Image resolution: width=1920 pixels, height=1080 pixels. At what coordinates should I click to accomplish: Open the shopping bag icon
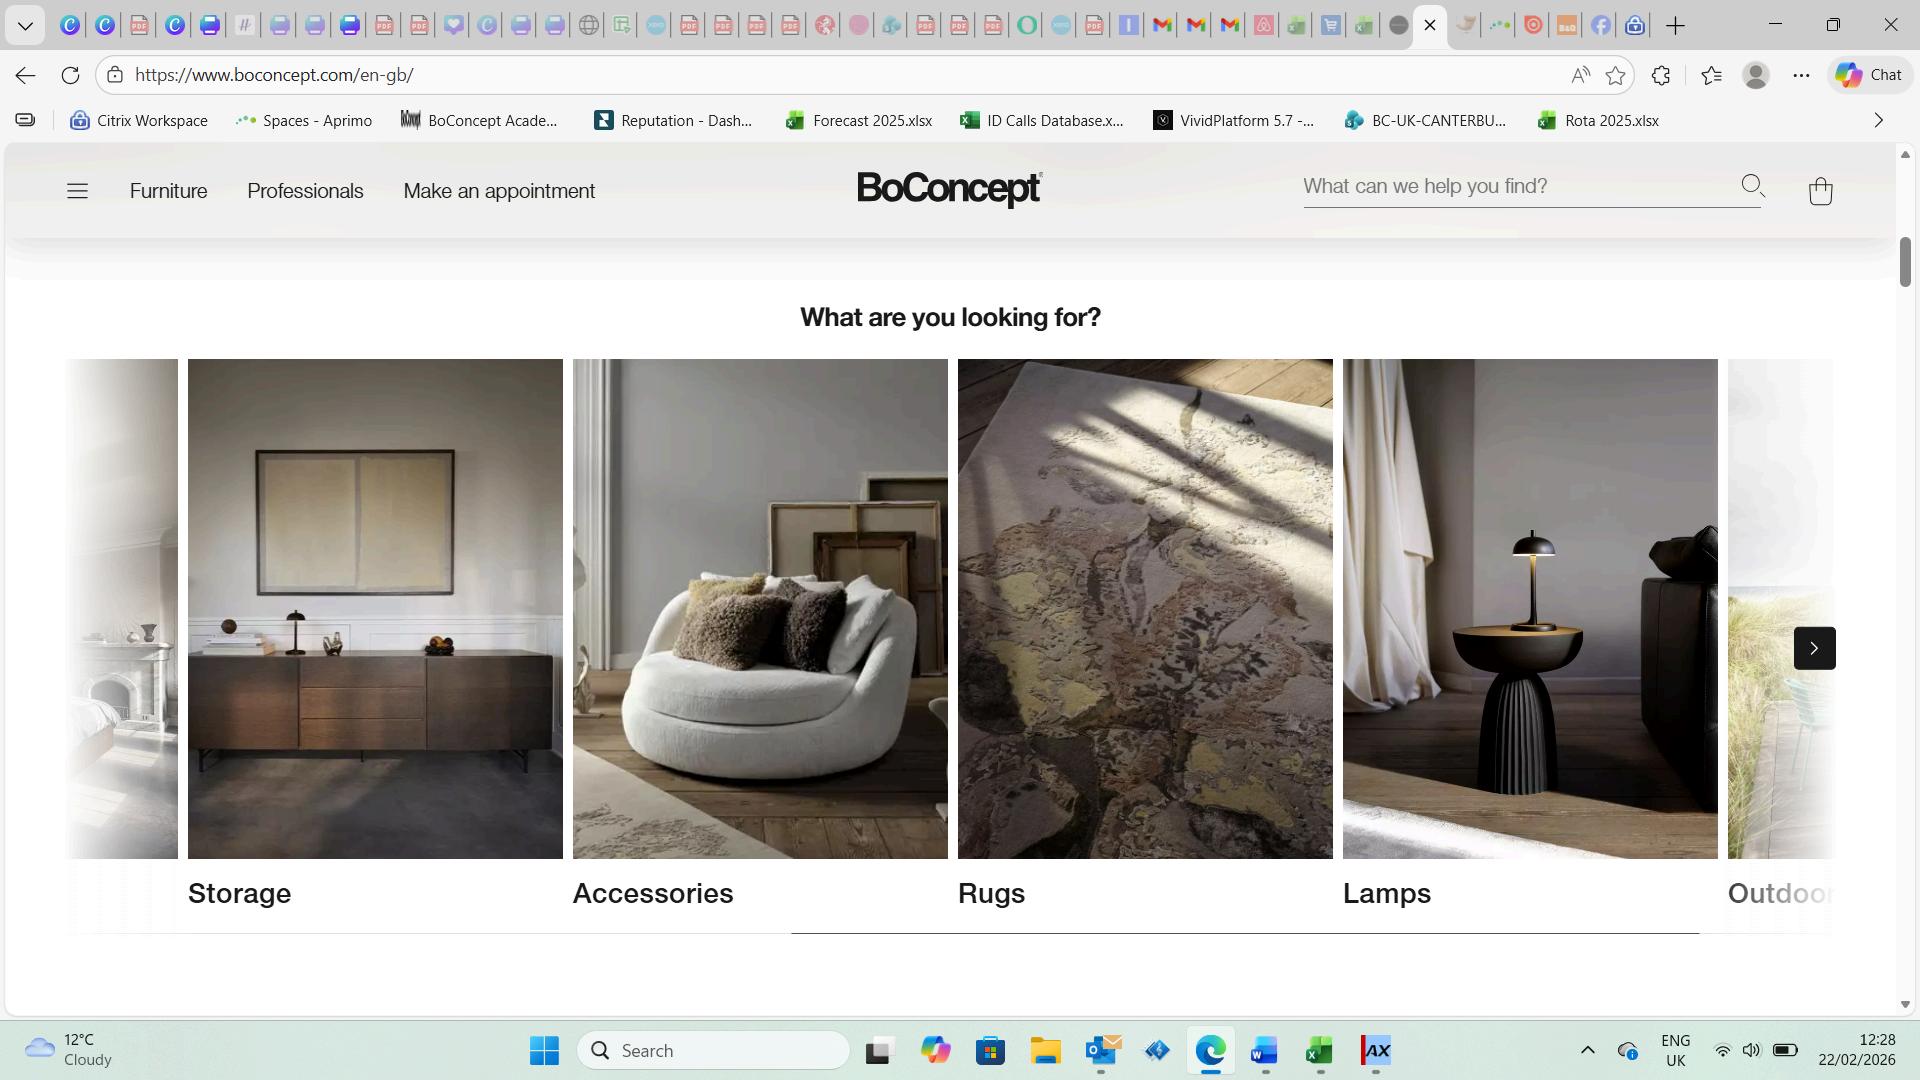pyautogui.click(x=1820, y=191)
